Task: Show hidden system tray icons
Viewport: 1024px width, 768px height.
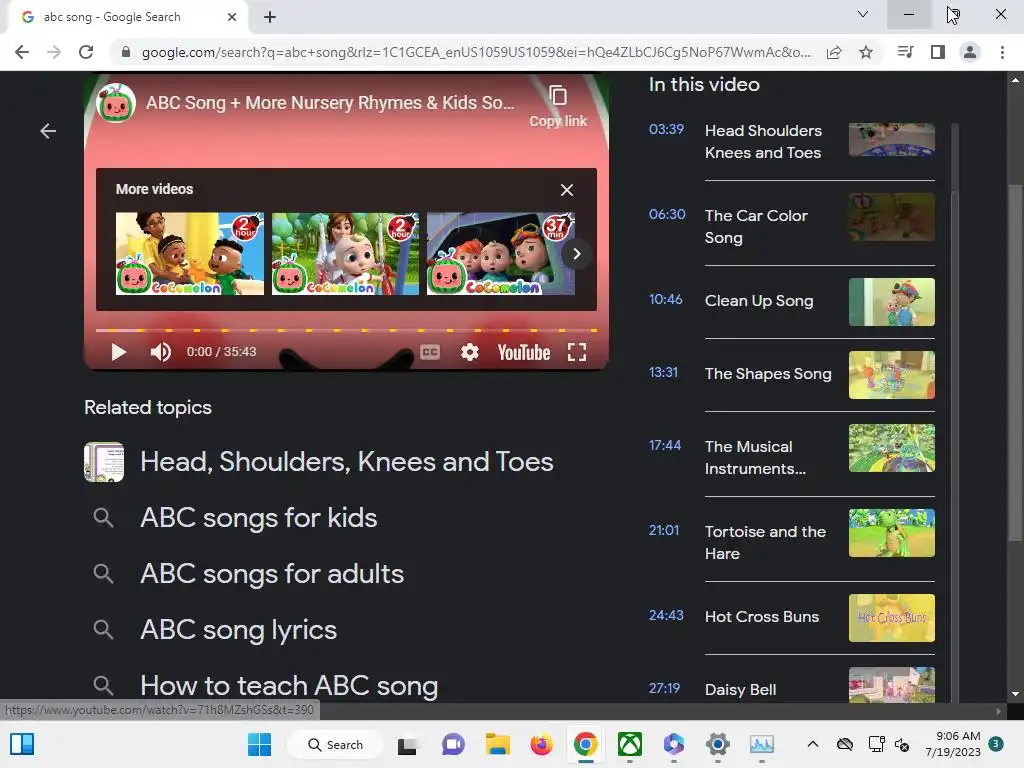Action: (812, 744)
